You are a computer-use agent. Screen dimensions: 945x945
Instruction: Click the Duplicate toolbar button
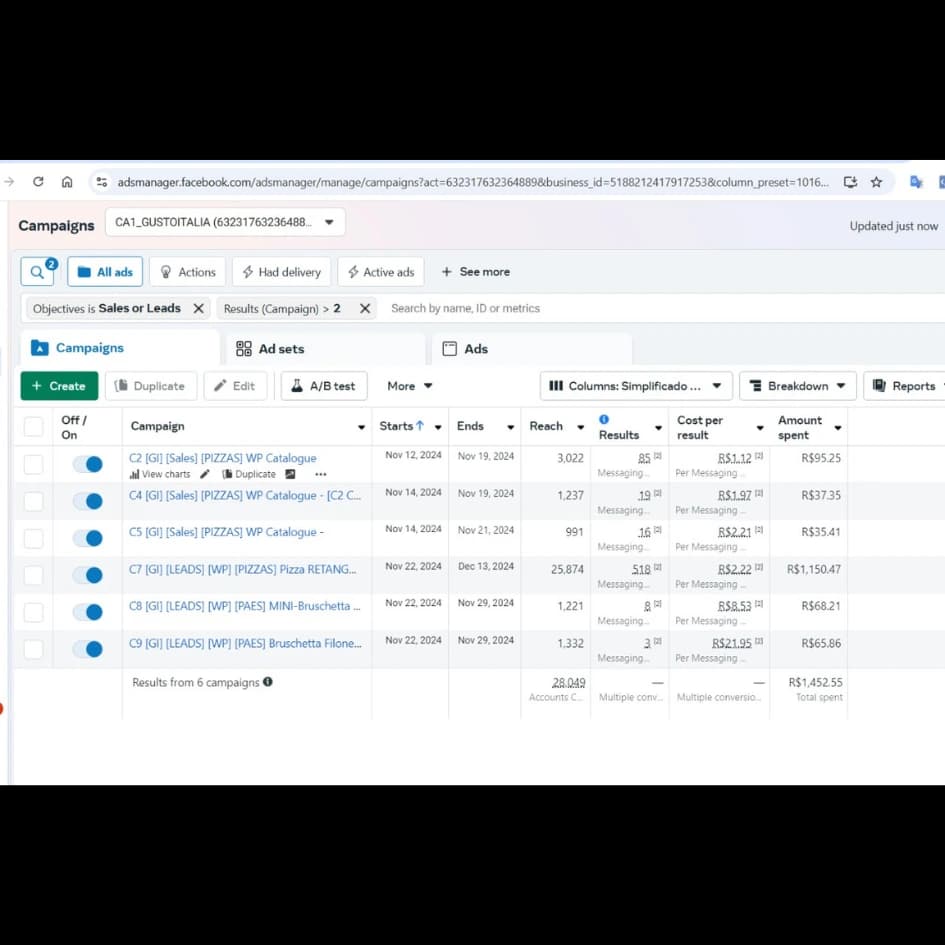pos(151,386)
